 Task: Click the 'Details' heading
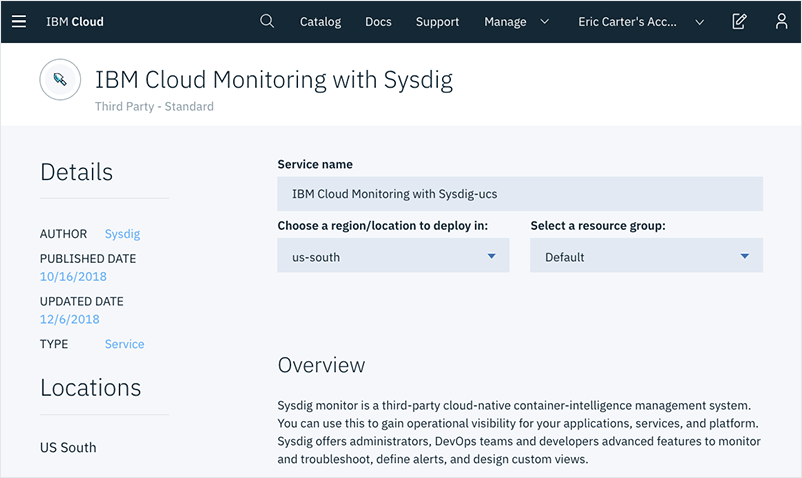76,172
